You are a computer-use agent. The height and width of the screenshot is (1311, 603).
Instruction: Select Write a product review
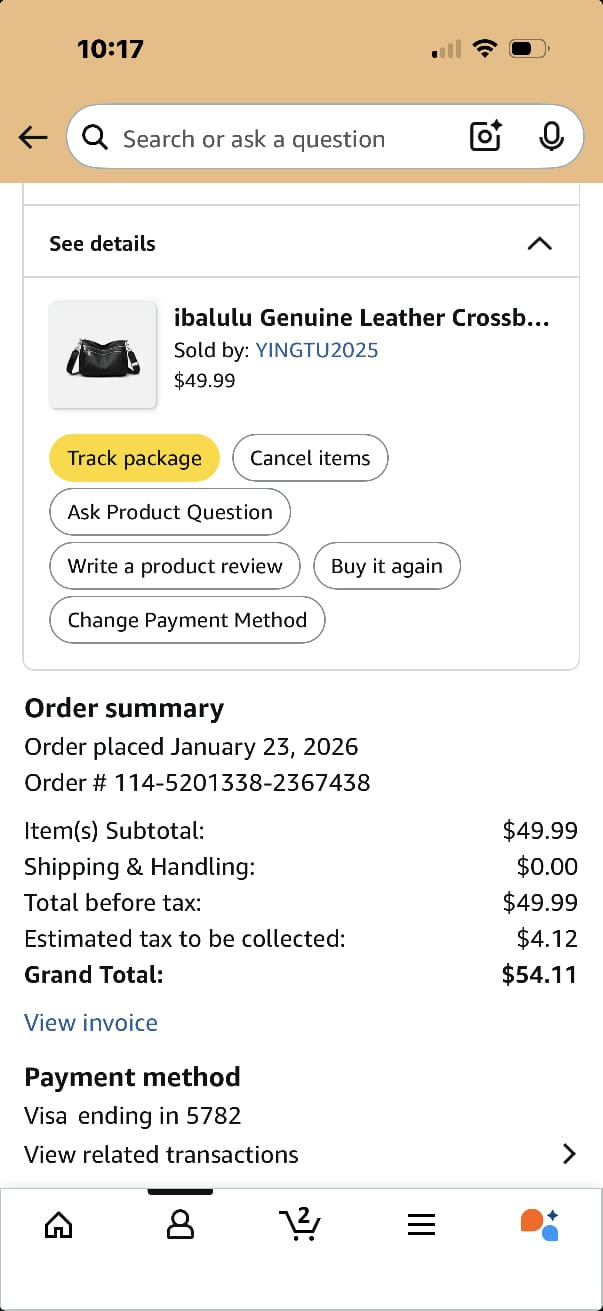(175, 566)
